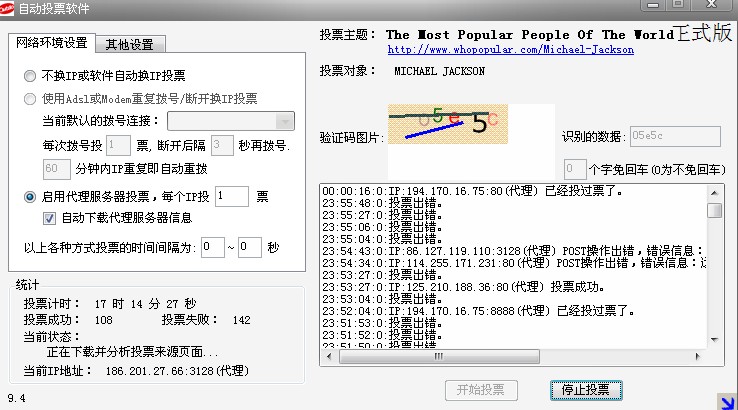738x410 pixels.
Task: Focus the minimum vote interval seconds field
Action: click(212, 246)
